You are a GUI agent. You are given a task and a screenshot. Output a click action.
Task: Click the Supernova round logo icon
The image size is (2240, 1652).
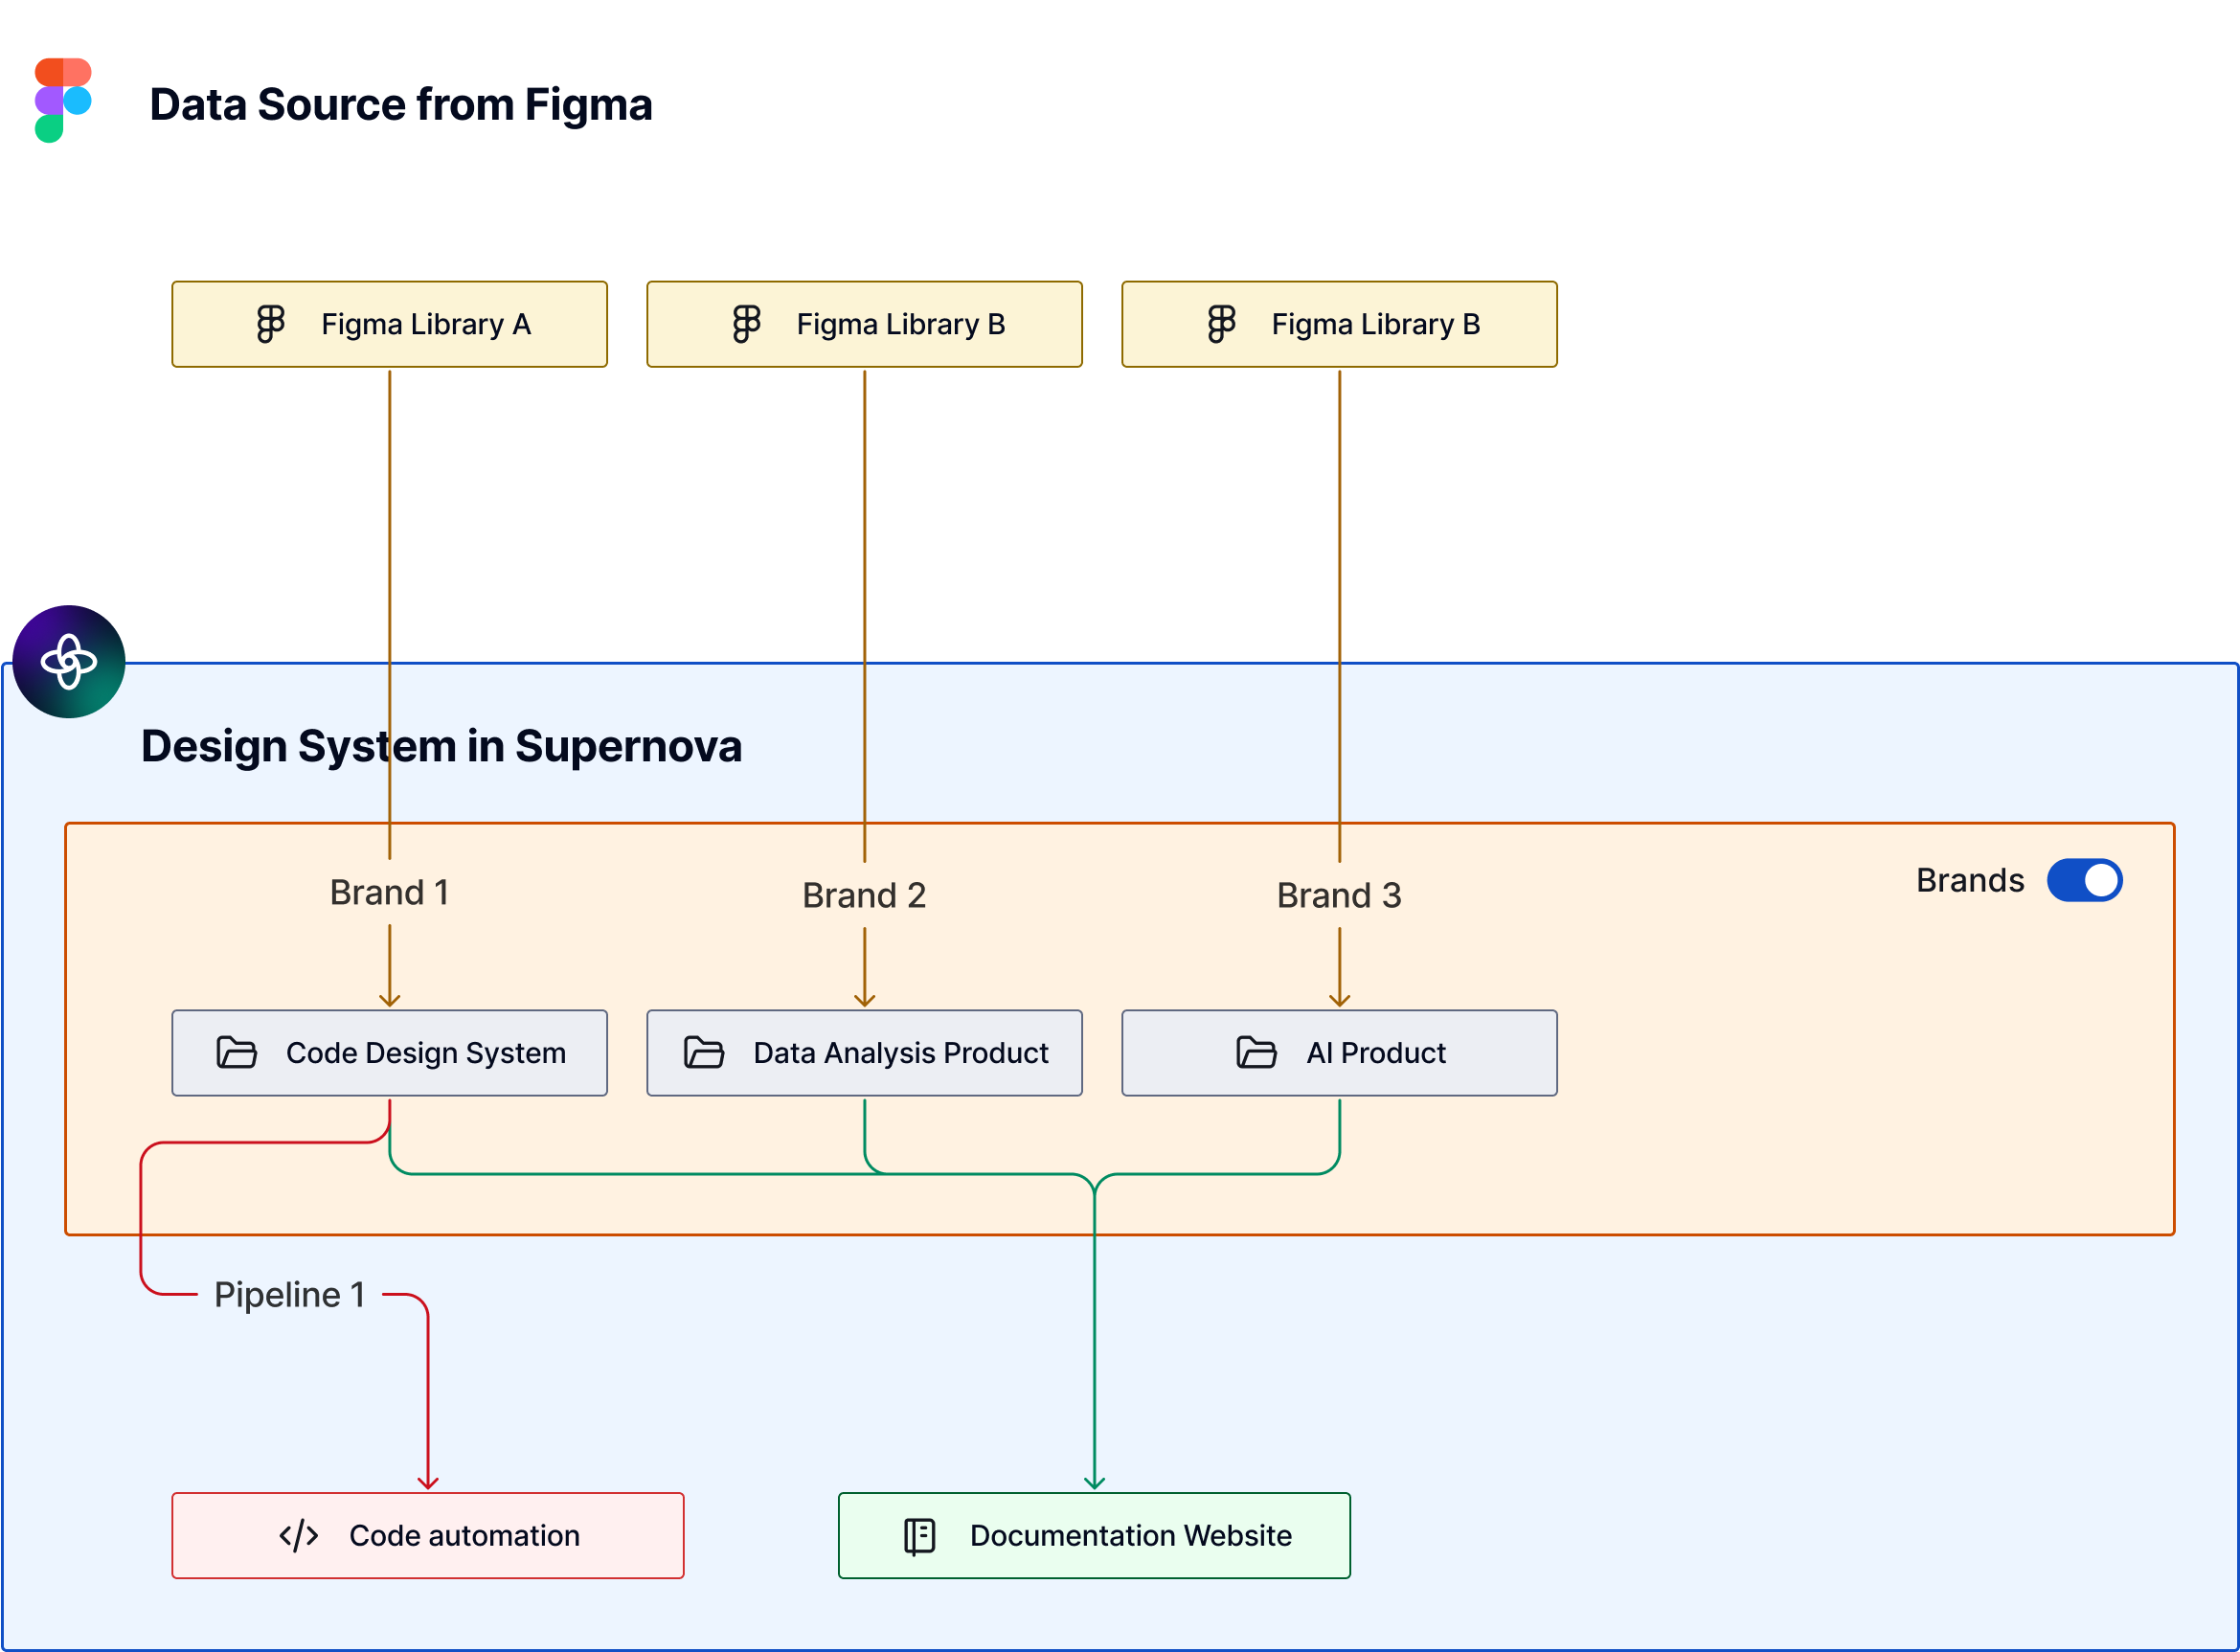69,661
